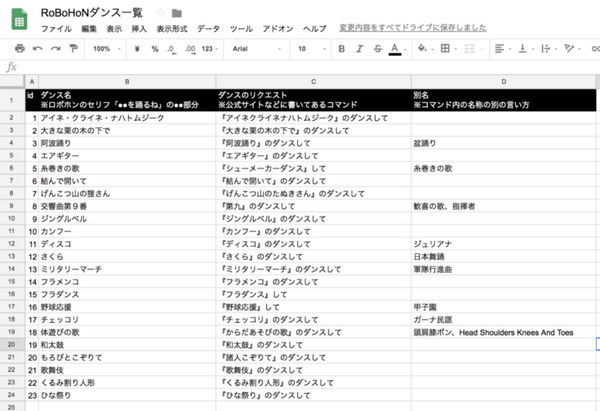Toggle strikethrough formatting
Viewport: 600px width, 411px height.
377,47
